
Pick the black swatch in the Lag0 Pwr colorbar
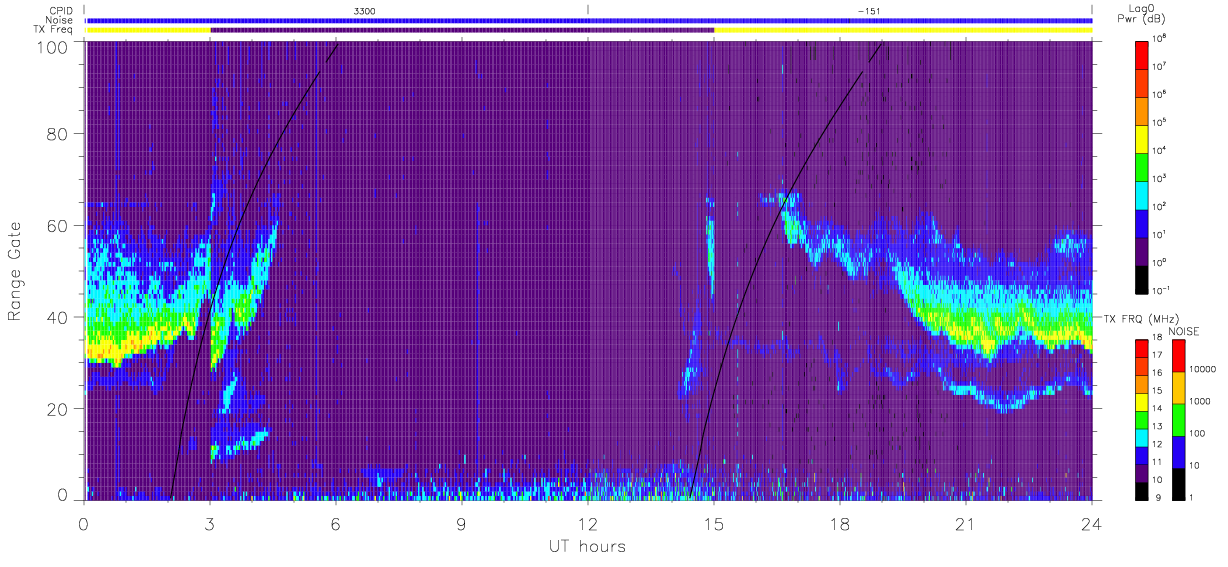(1143, 278)
